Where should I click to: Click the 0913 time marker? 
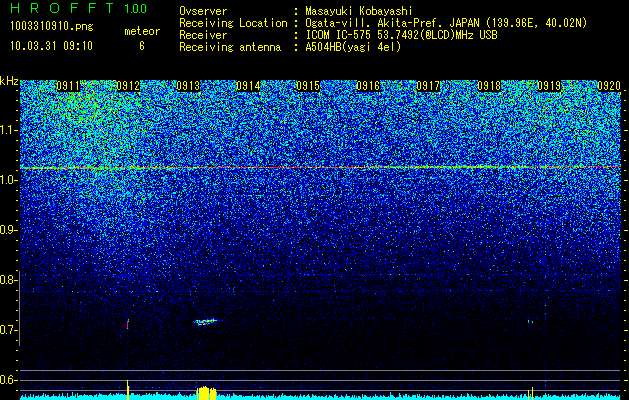click(x=188, y=86)
